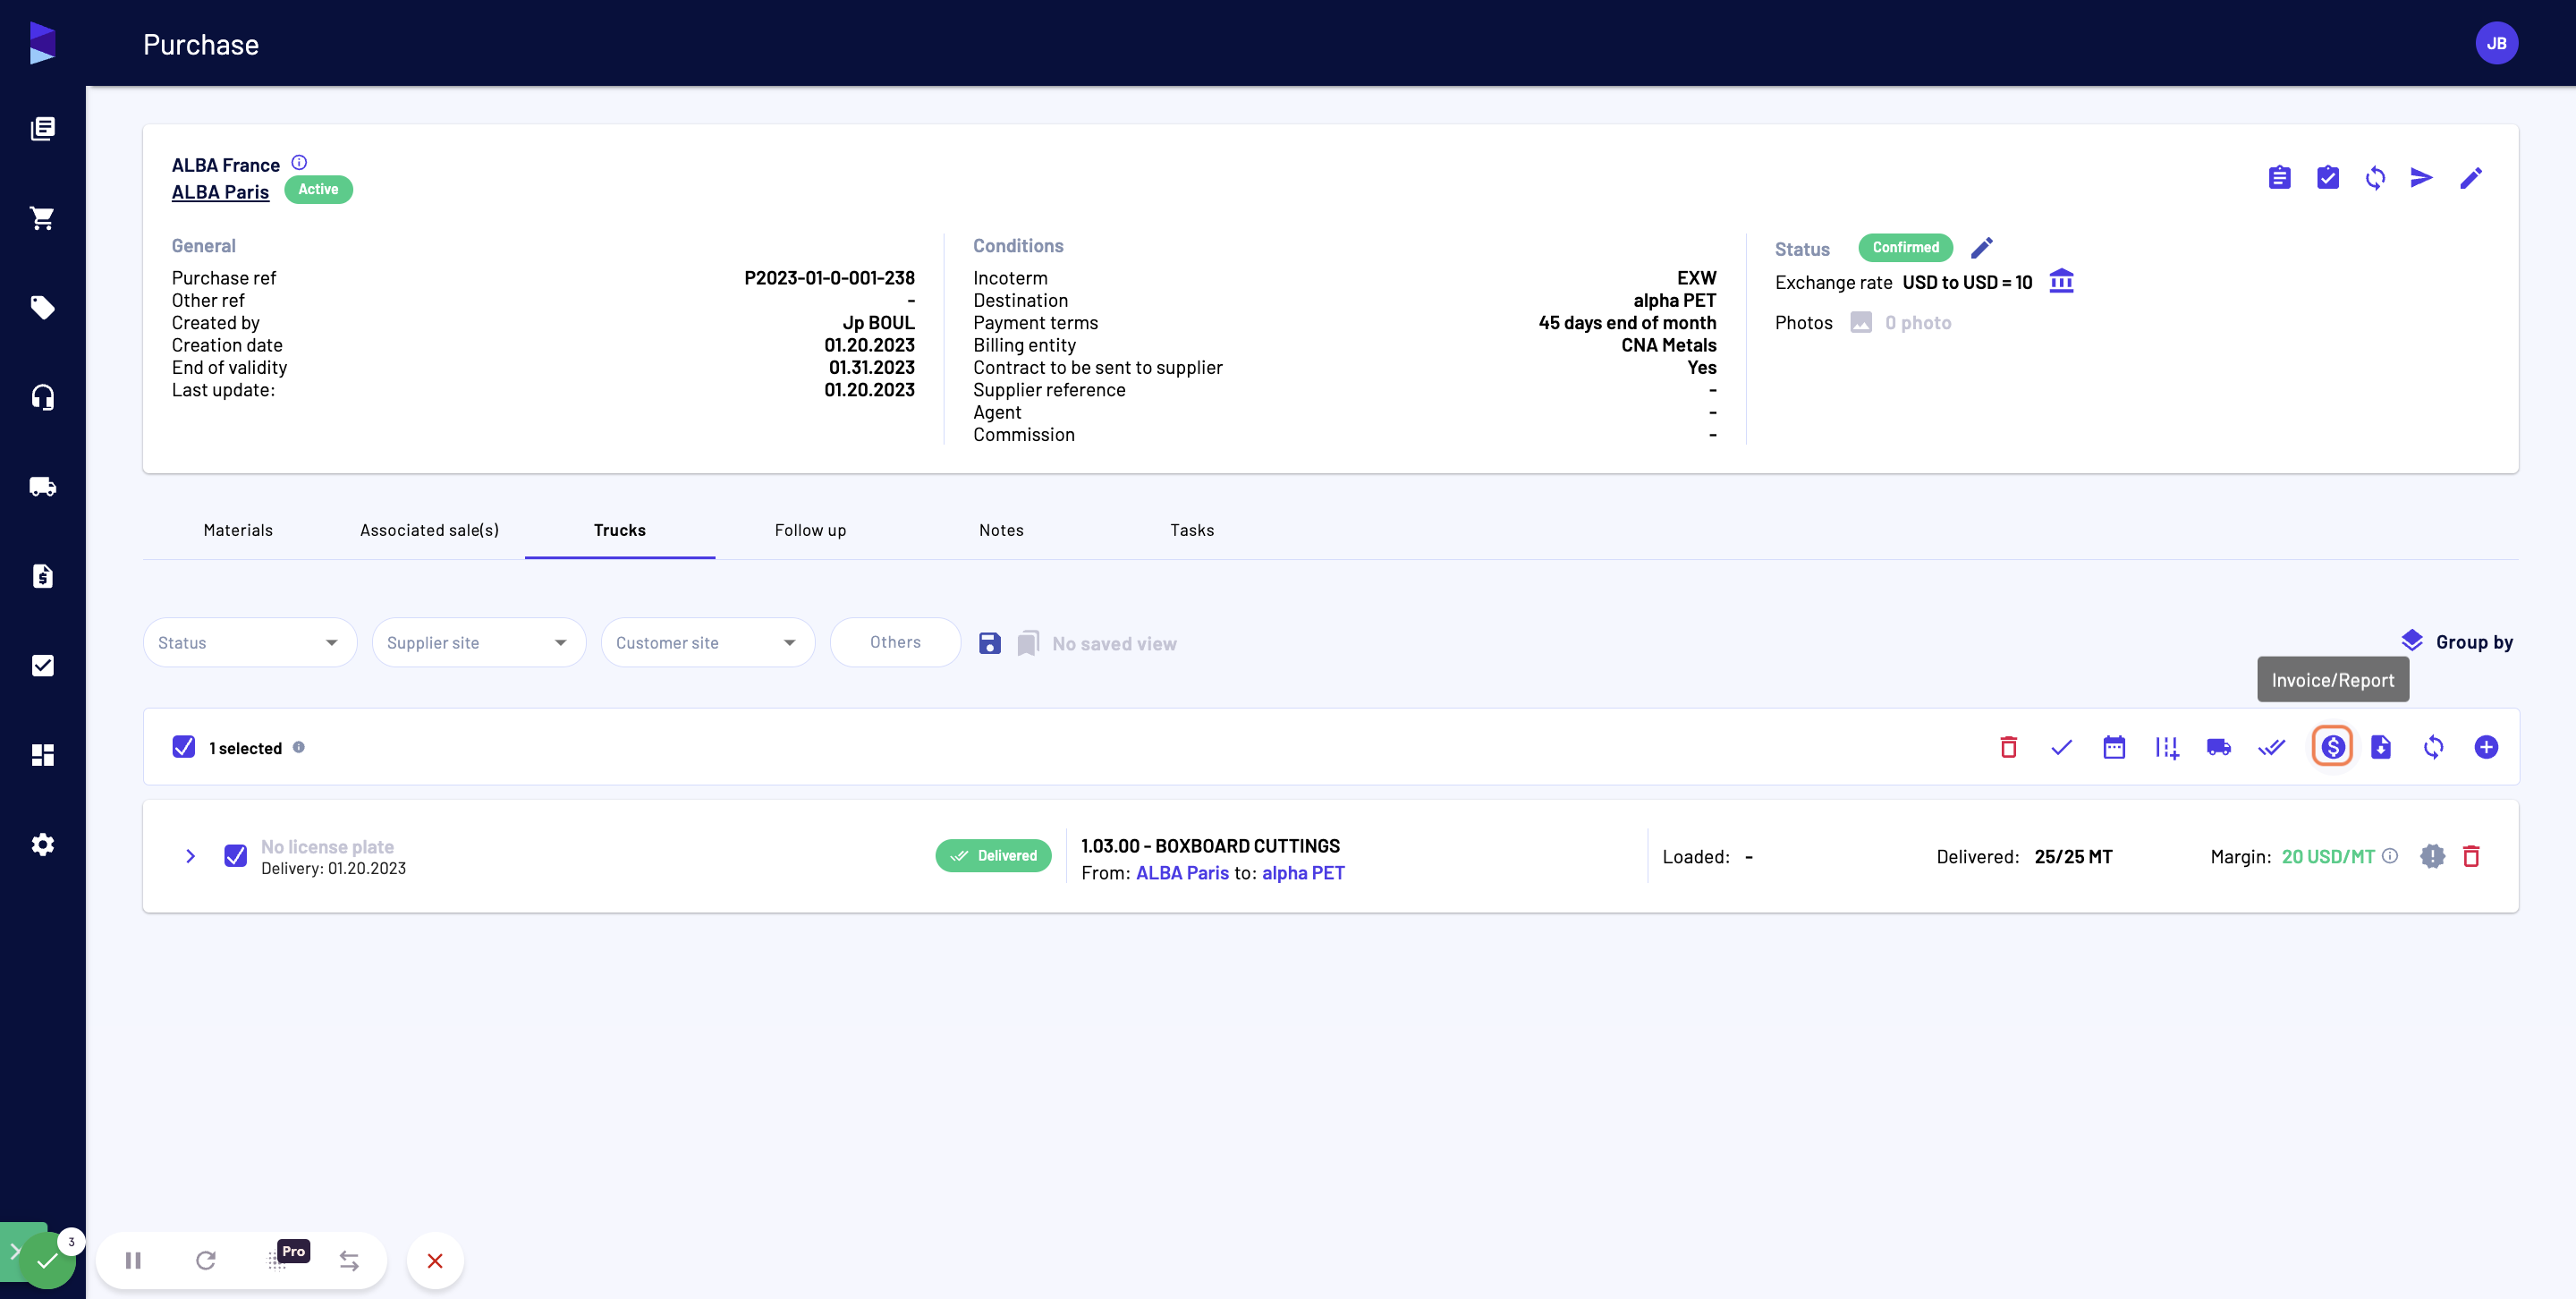Image resolution: width=2576 pixels, height=1299 pixels.
Task: Click the Others filter button
Action: [x=895, y=642]
